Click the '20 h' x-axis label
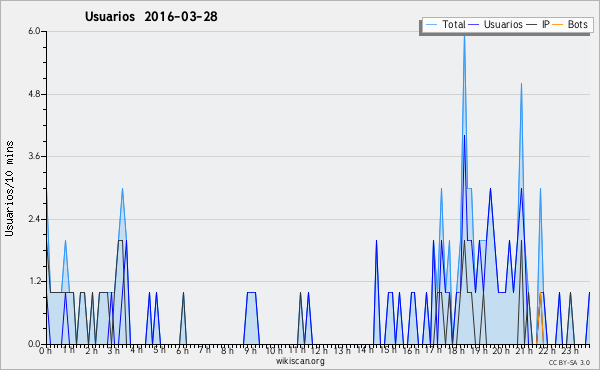Viewport: 600px width, 370px height. tap(501, 350)
